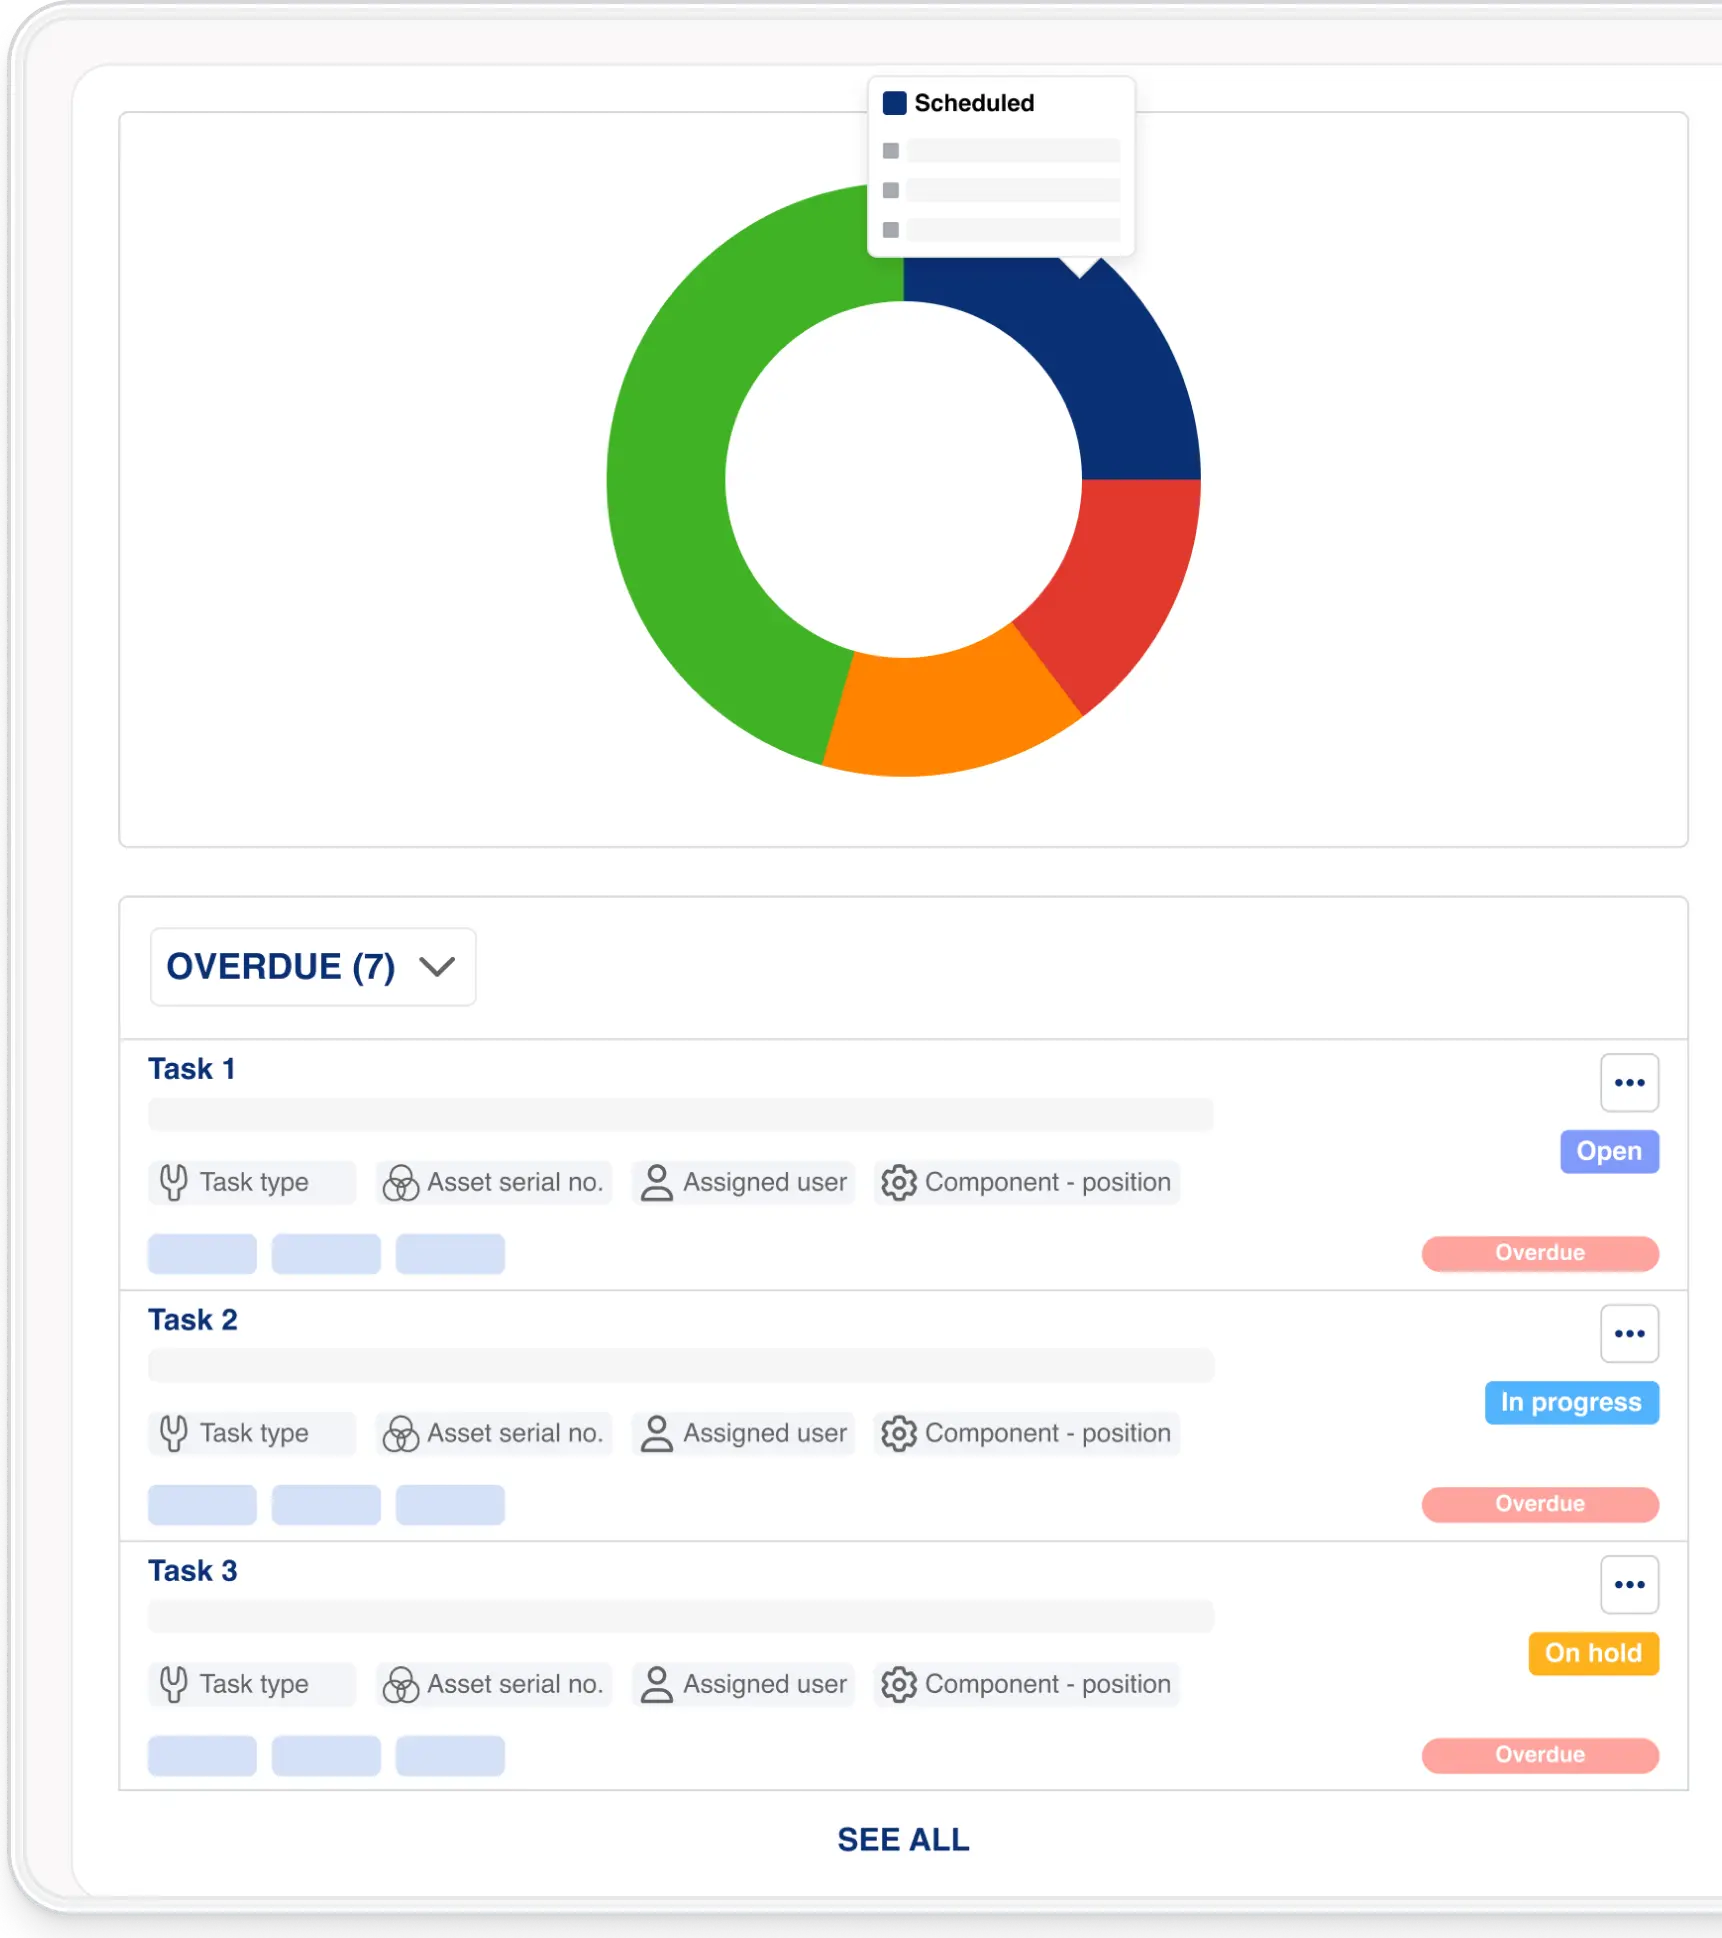The height and width of the screenshot is (1938, 1722).
Task: Click Assigned user icon in Task 3
Action: click(656, 1684)
